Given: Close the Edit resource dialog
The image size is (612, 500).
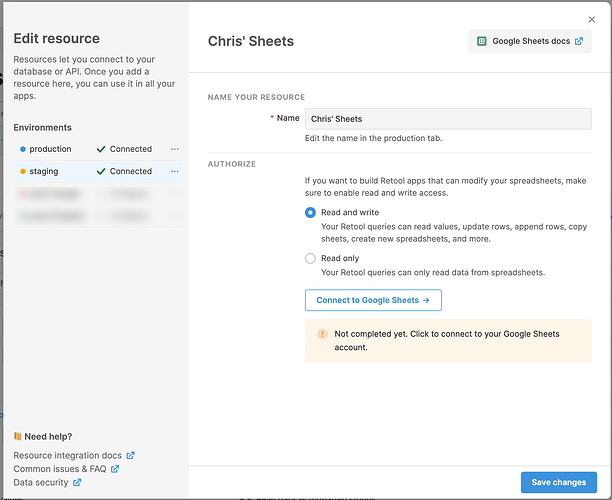Looking at the screenshot, I should 592,20.
